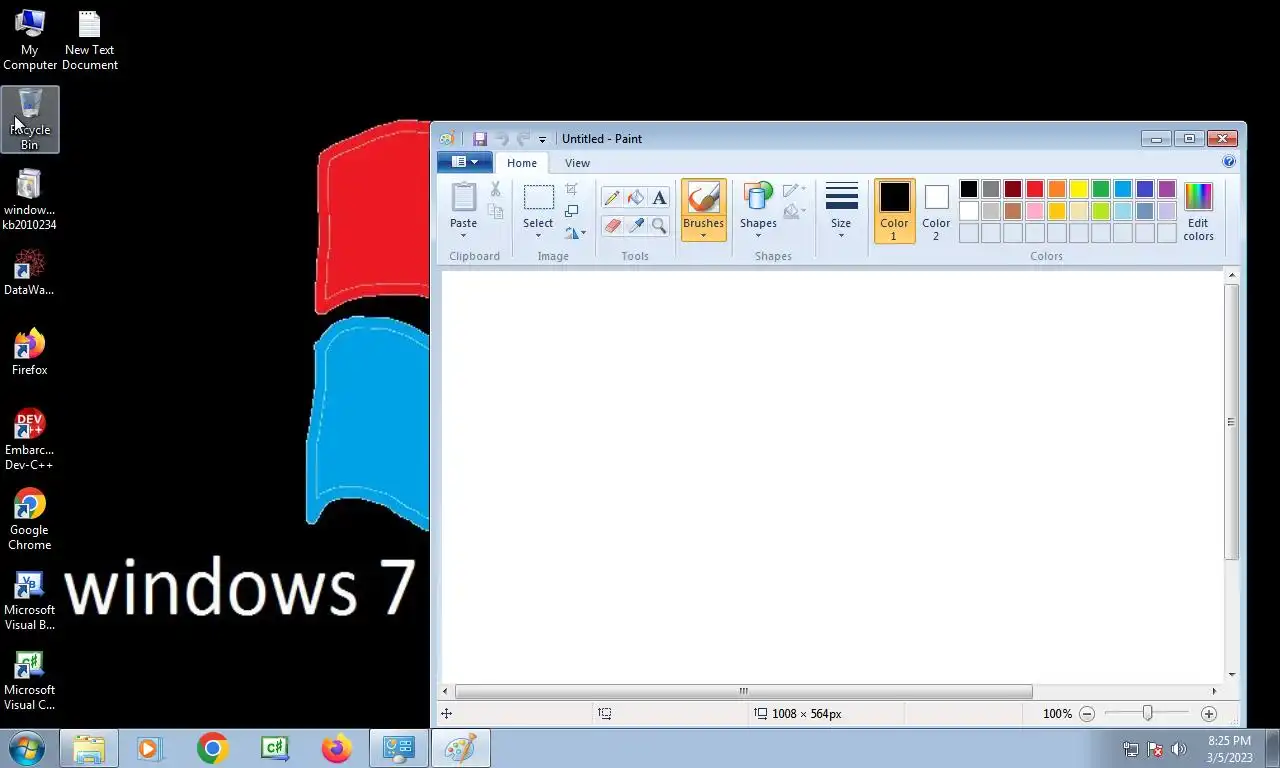Click the rectangular Select tool icon

tap(538, 197)
